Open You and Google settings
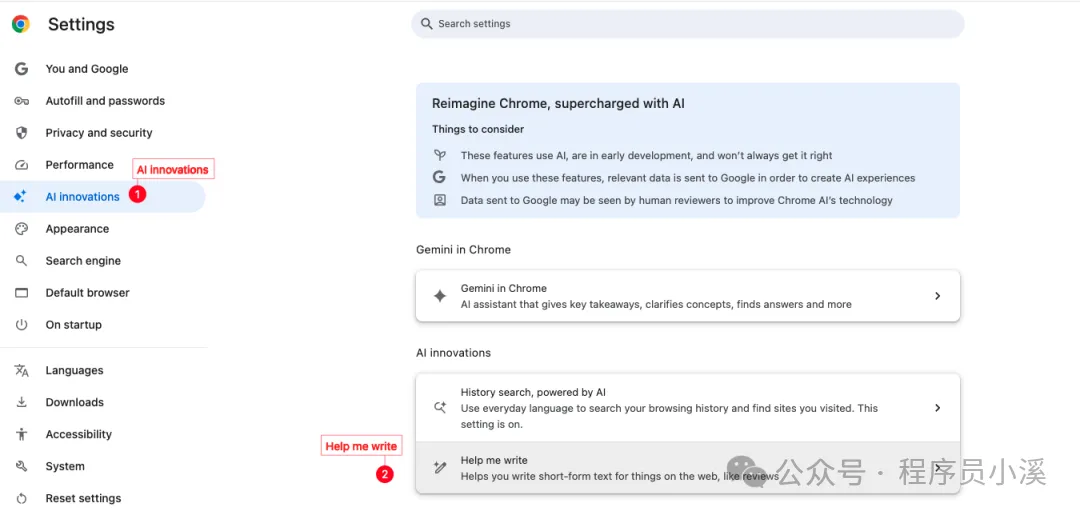This screenshot has height=515, width=1080. click(87, 69)
